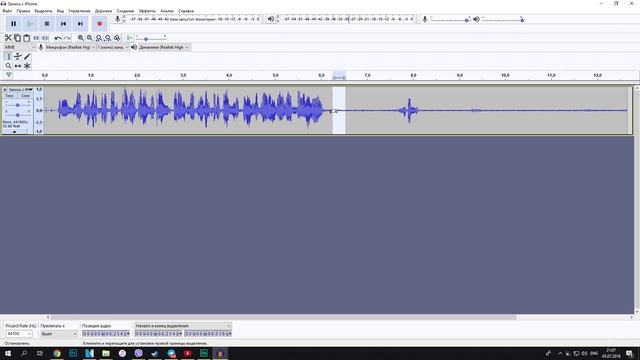This screenshot has height=360, width=640.
Task: Click the recording volume slider knob
Action: (467, 20)
